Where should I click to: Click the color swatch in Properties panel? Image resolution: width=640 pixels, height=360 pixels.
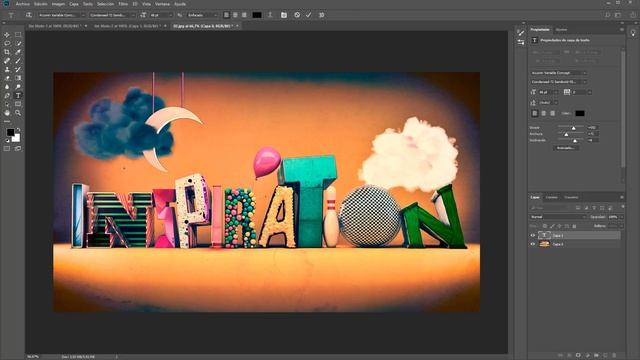580,113
